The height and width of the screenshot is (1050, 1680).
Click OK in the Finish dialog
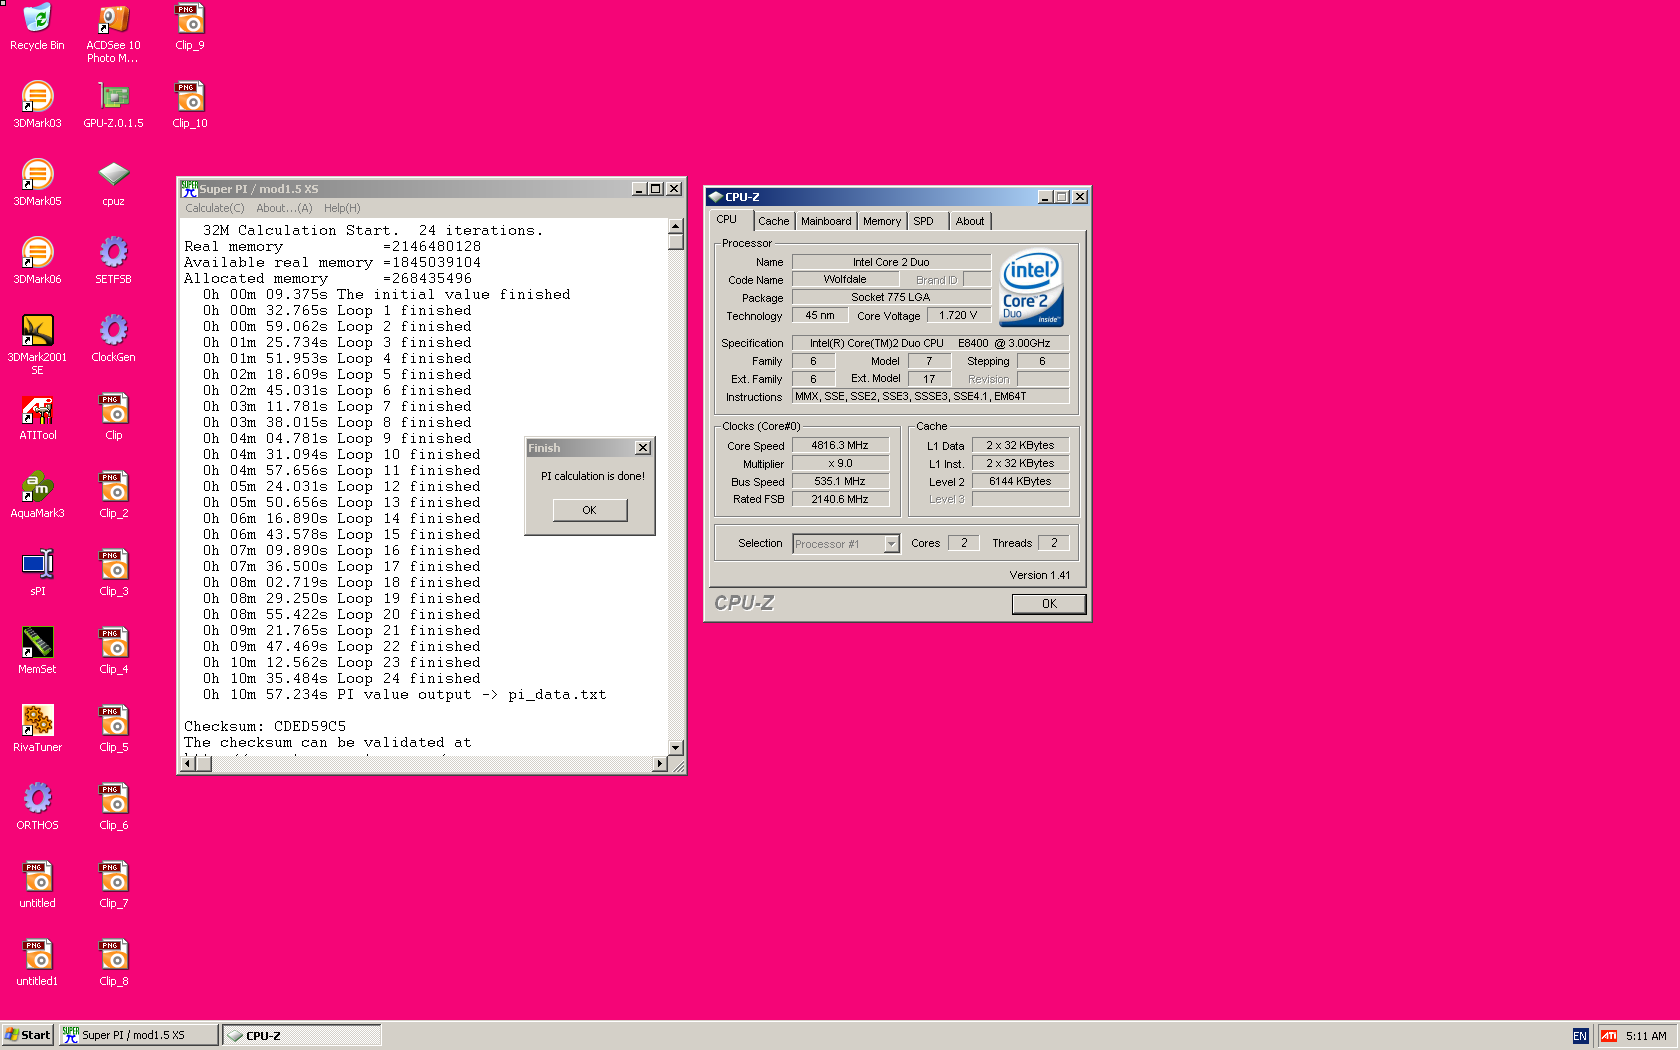click(x=590, y=510)
